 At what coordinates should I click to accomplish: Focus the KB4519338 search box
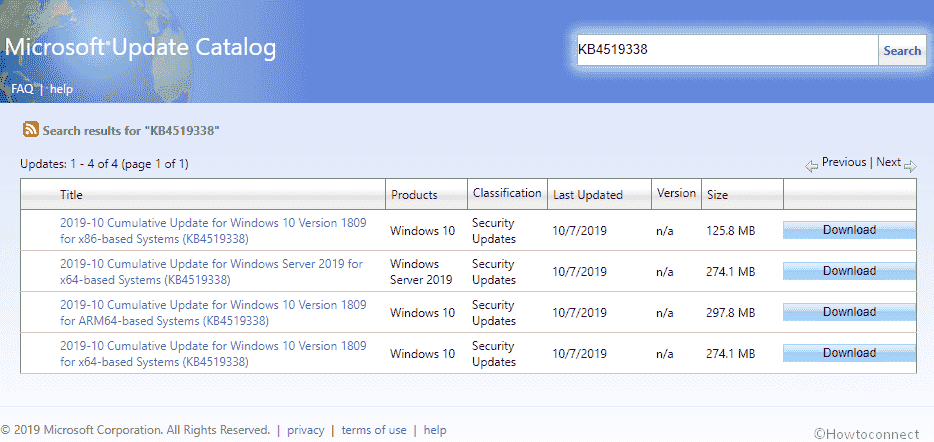tap(727, 51)
